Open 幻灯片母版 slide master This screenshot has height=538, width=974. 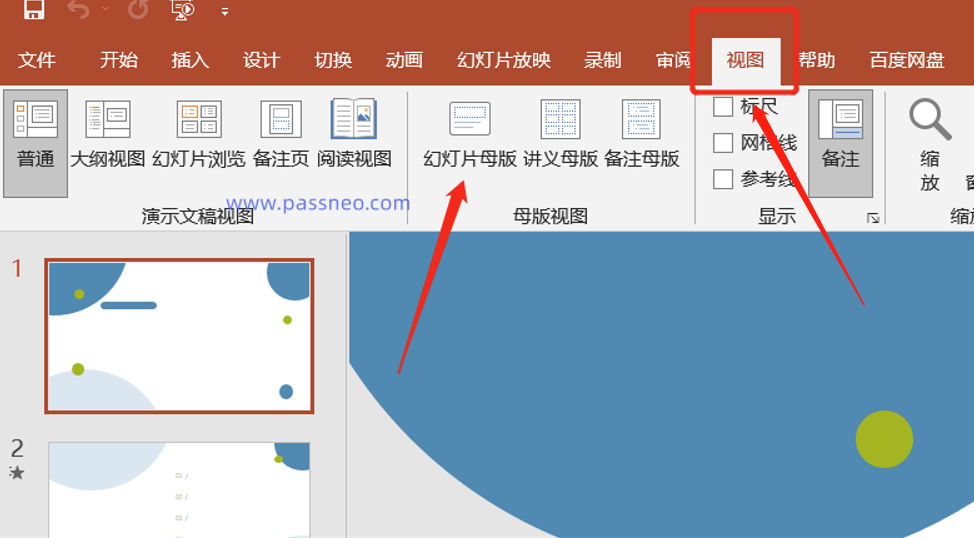[x=470, y=134]
